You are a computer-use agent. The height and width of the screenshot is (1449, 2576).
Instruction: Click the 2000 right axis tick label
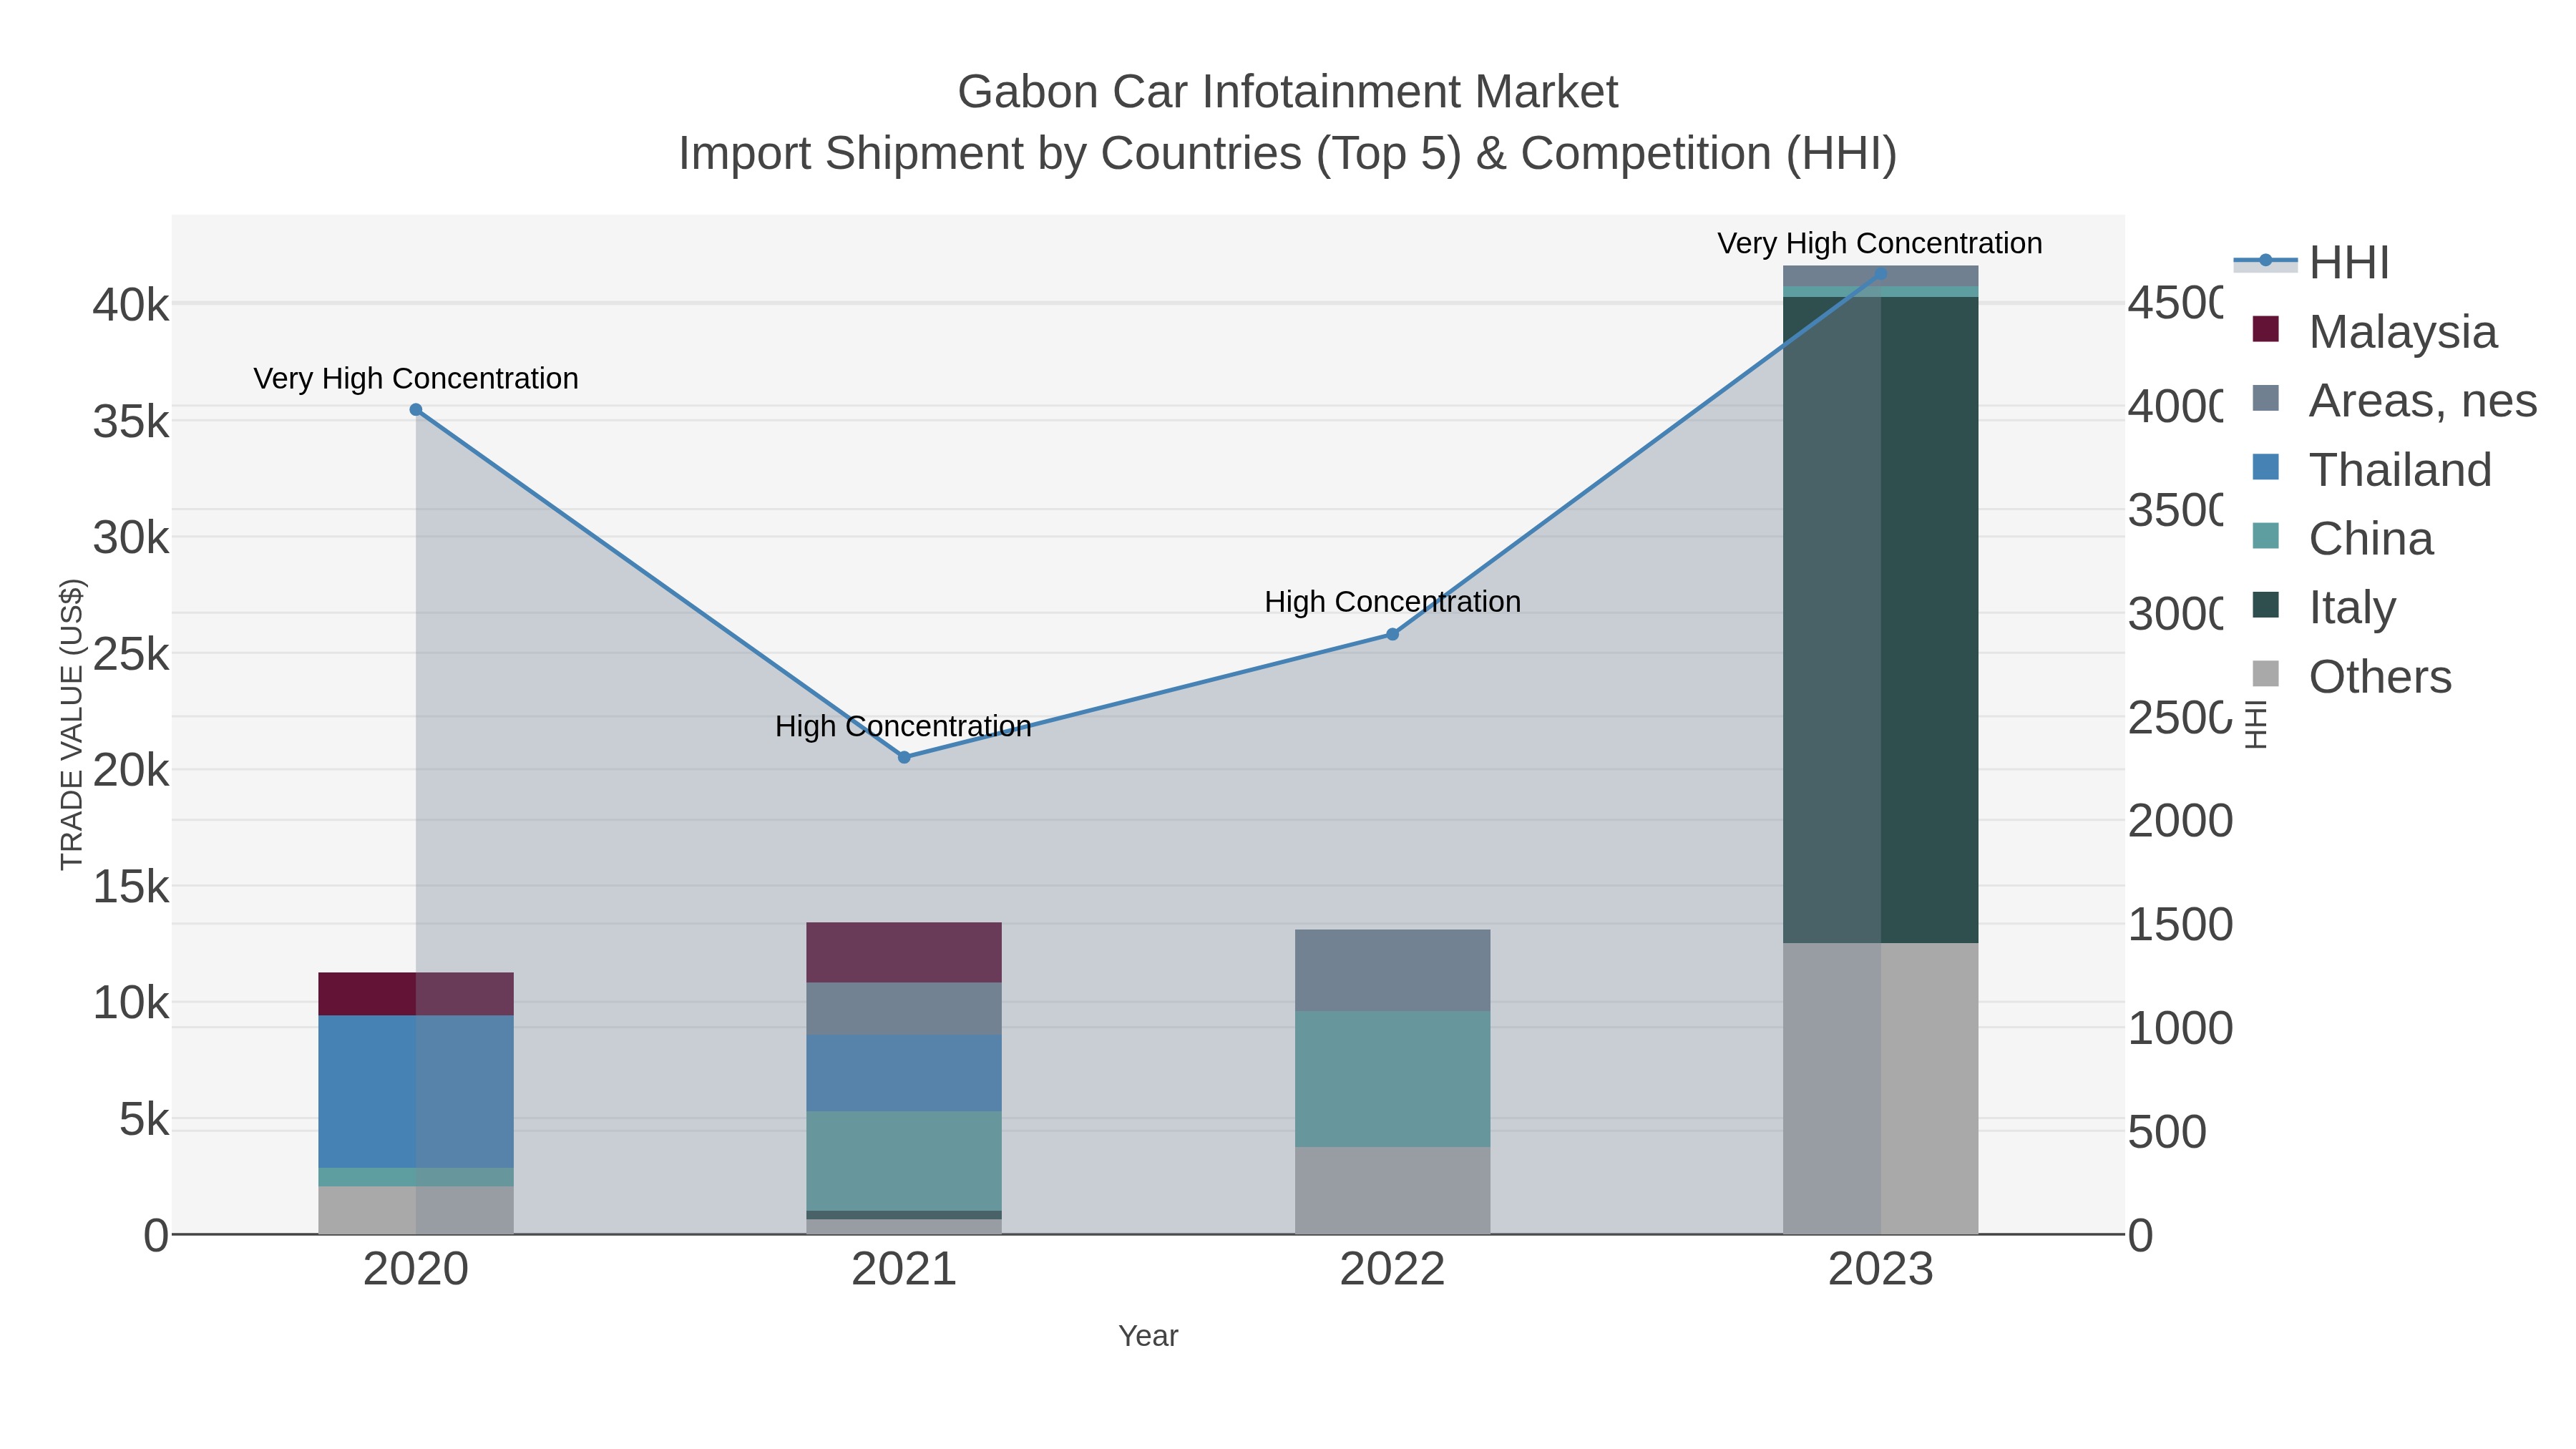pos(2181,821)
